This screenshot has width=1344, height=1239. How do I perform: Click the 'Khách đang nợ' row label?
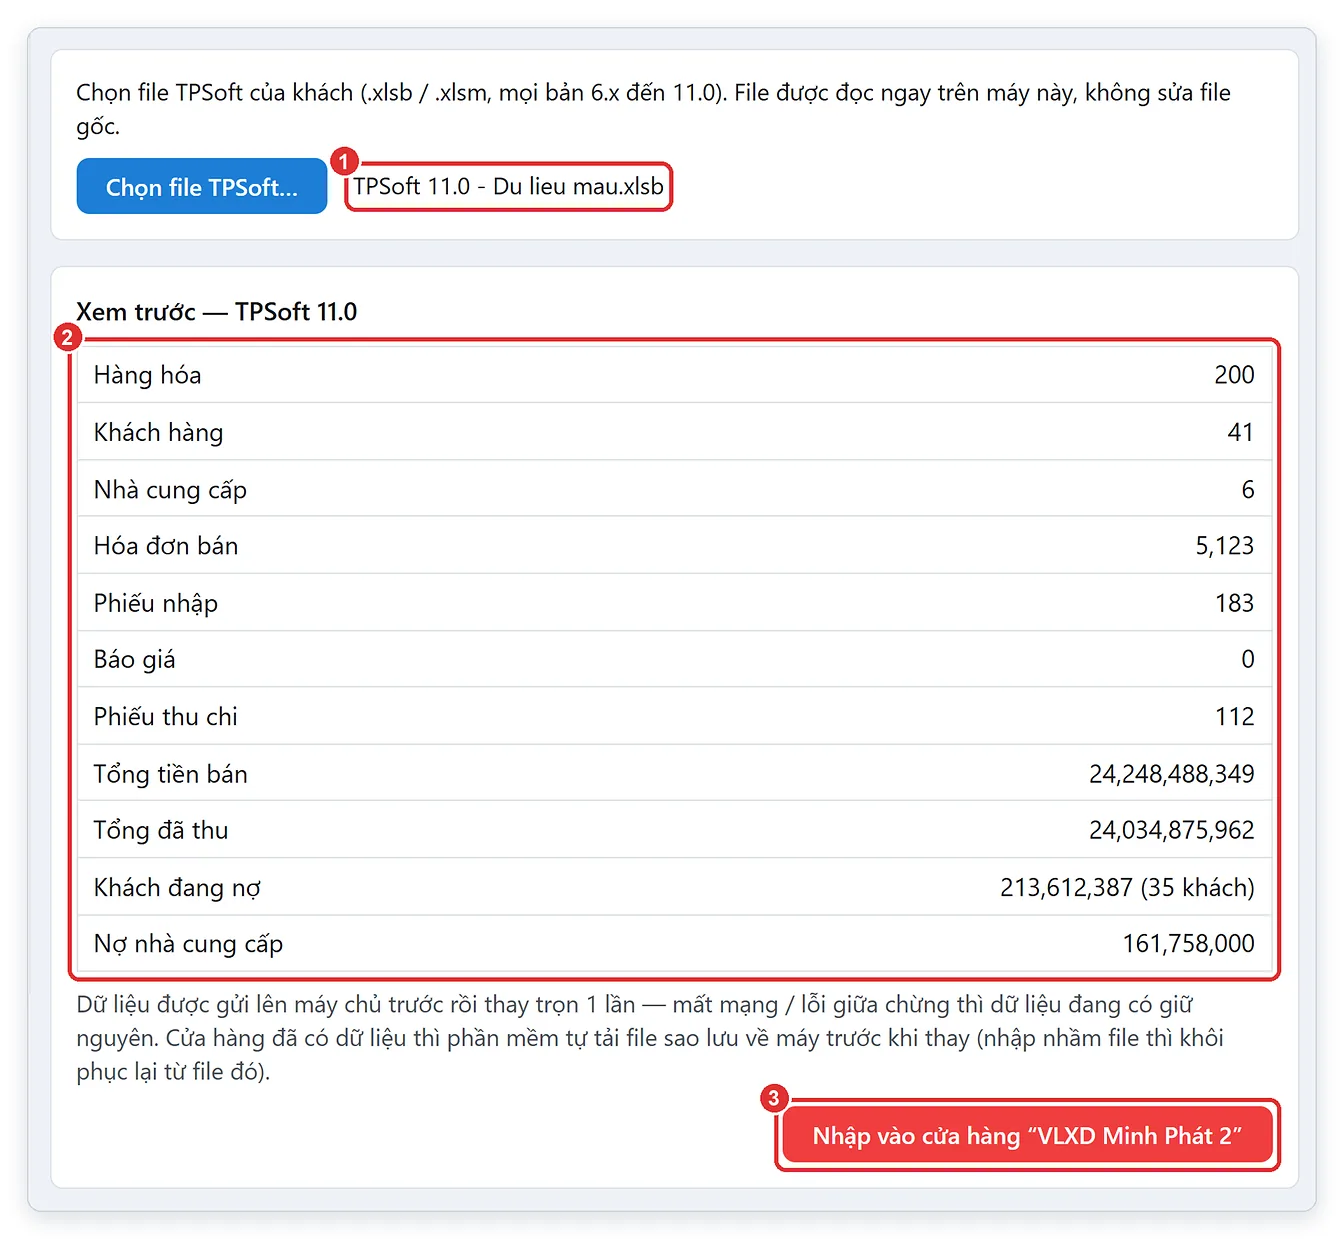tap(177, 887)
